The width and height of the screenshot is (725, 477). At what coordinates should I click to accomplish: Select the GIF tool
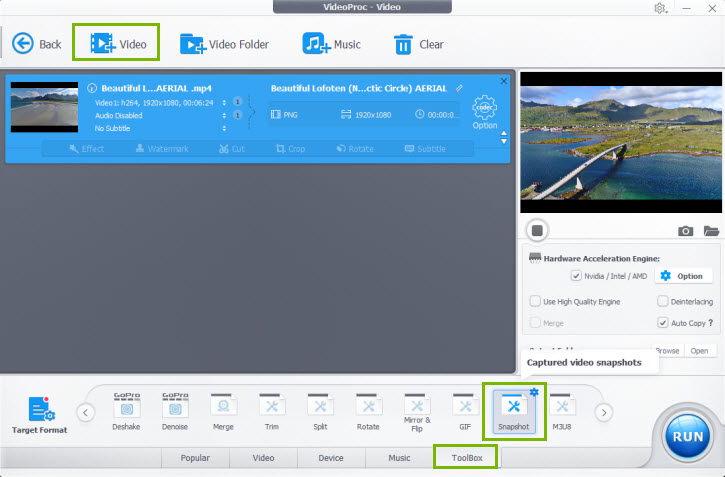(x=465, y=411)
